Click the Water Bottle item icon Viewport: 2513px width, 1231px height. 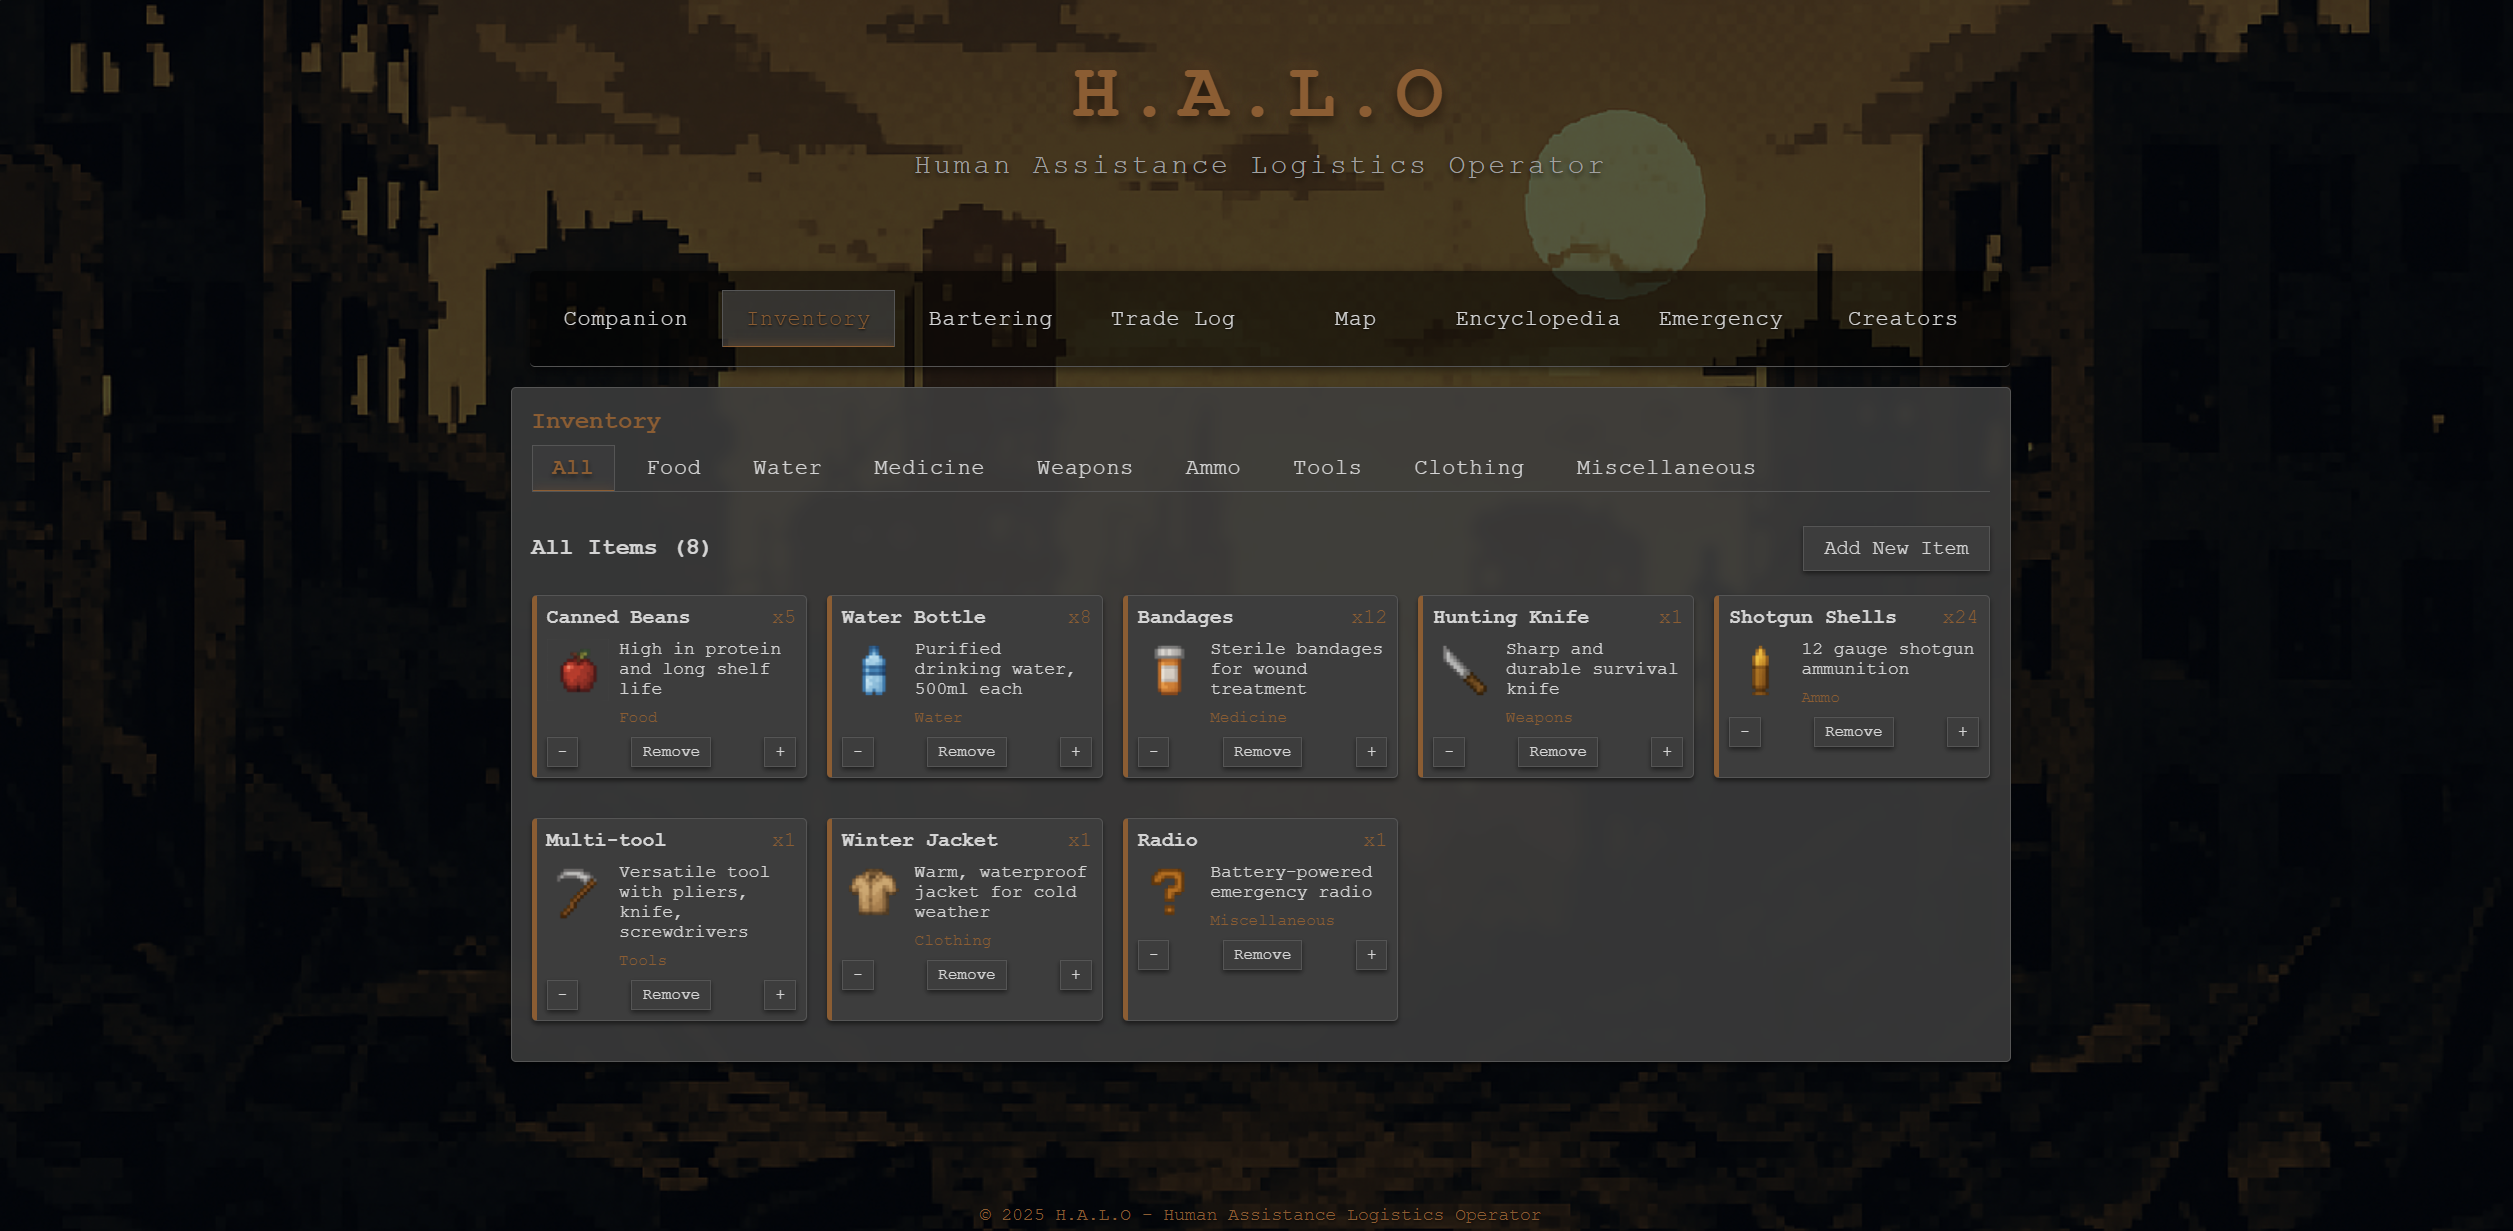point(874,671)
